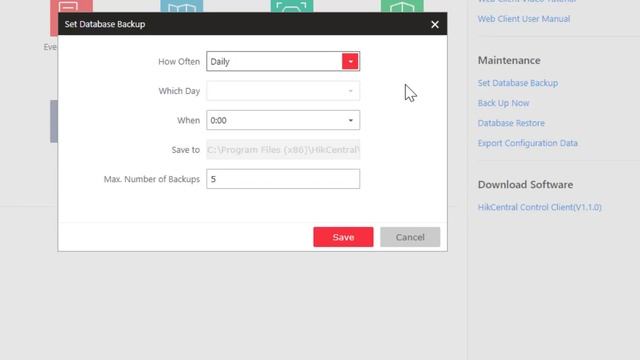The width and height of the screenshot is (640, 360).
Task: Click the Back Up Now link
Action: (503, 103)
